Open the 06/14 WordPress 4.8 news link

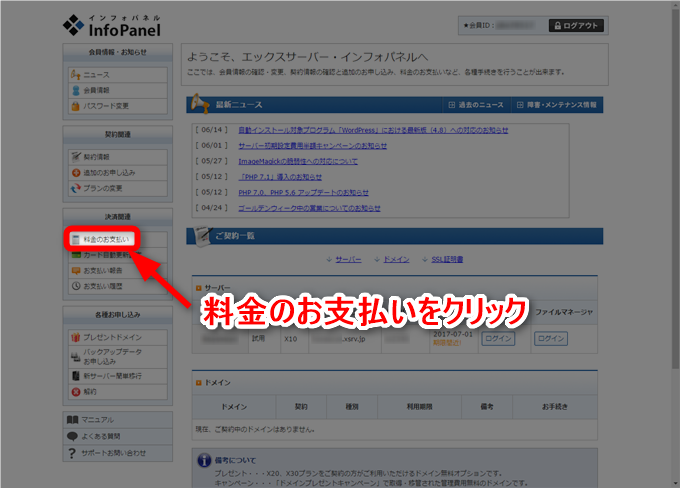(x=373, y=130)
